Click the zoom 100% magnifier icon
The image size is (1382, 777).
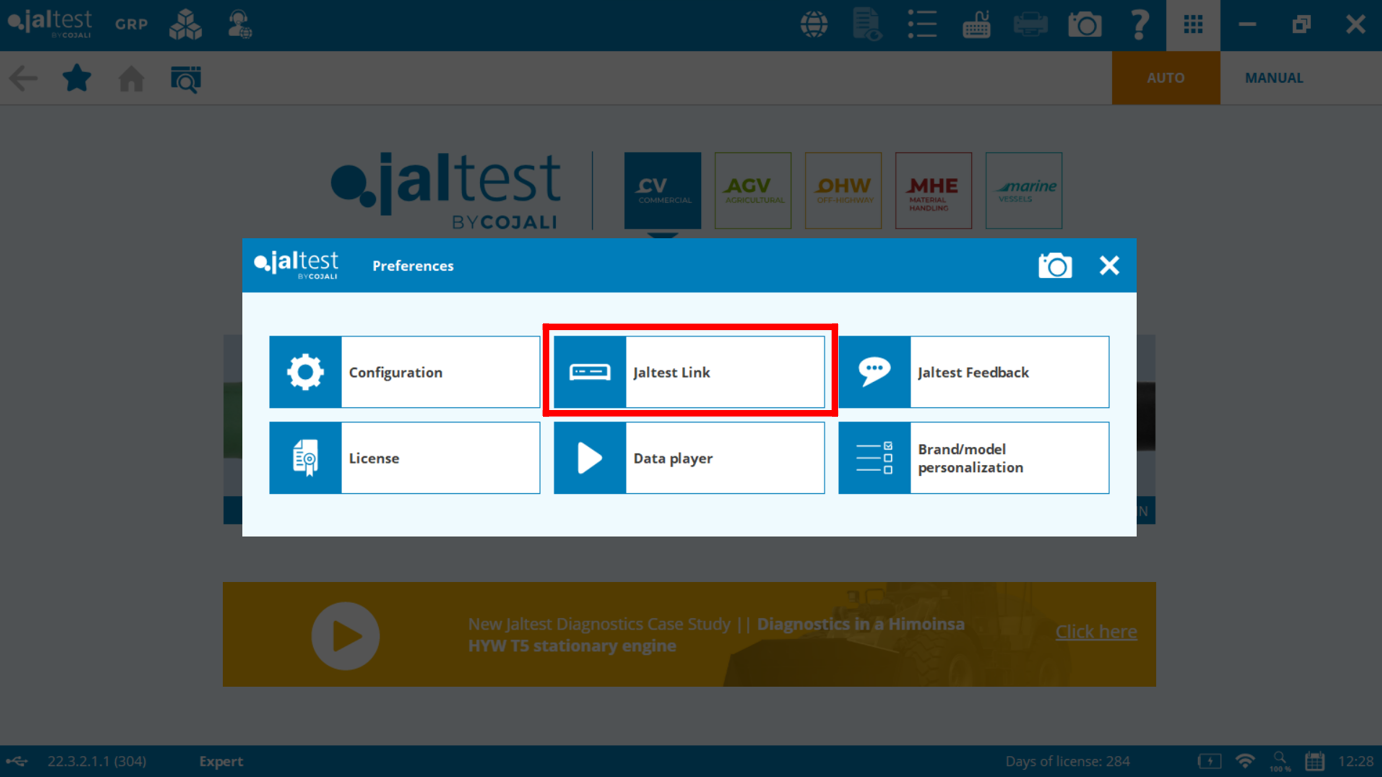click(x=1280, y=761)
